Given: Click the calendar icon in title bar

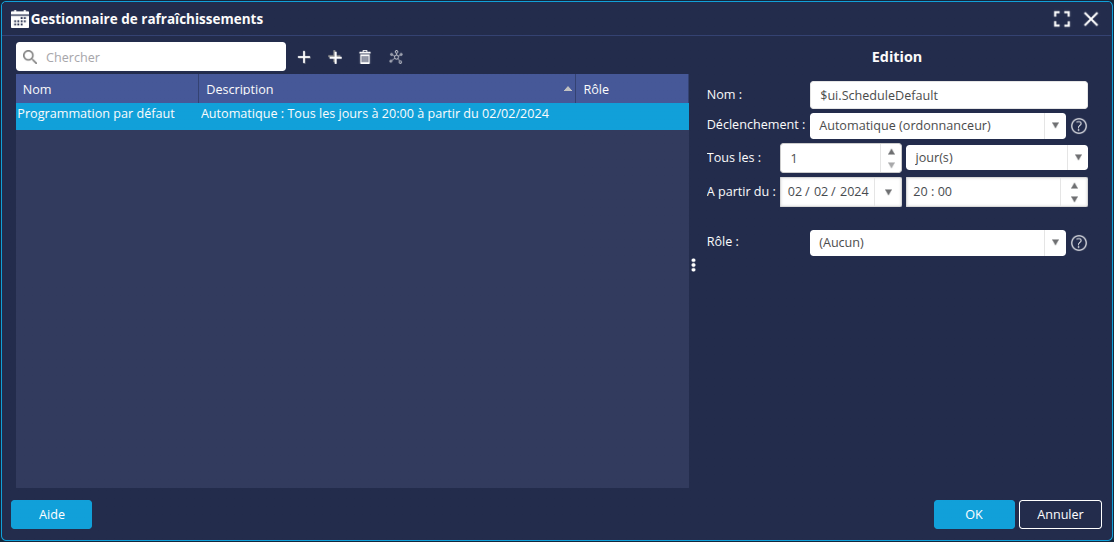Looking at the screenshot, I should [19, 19].
